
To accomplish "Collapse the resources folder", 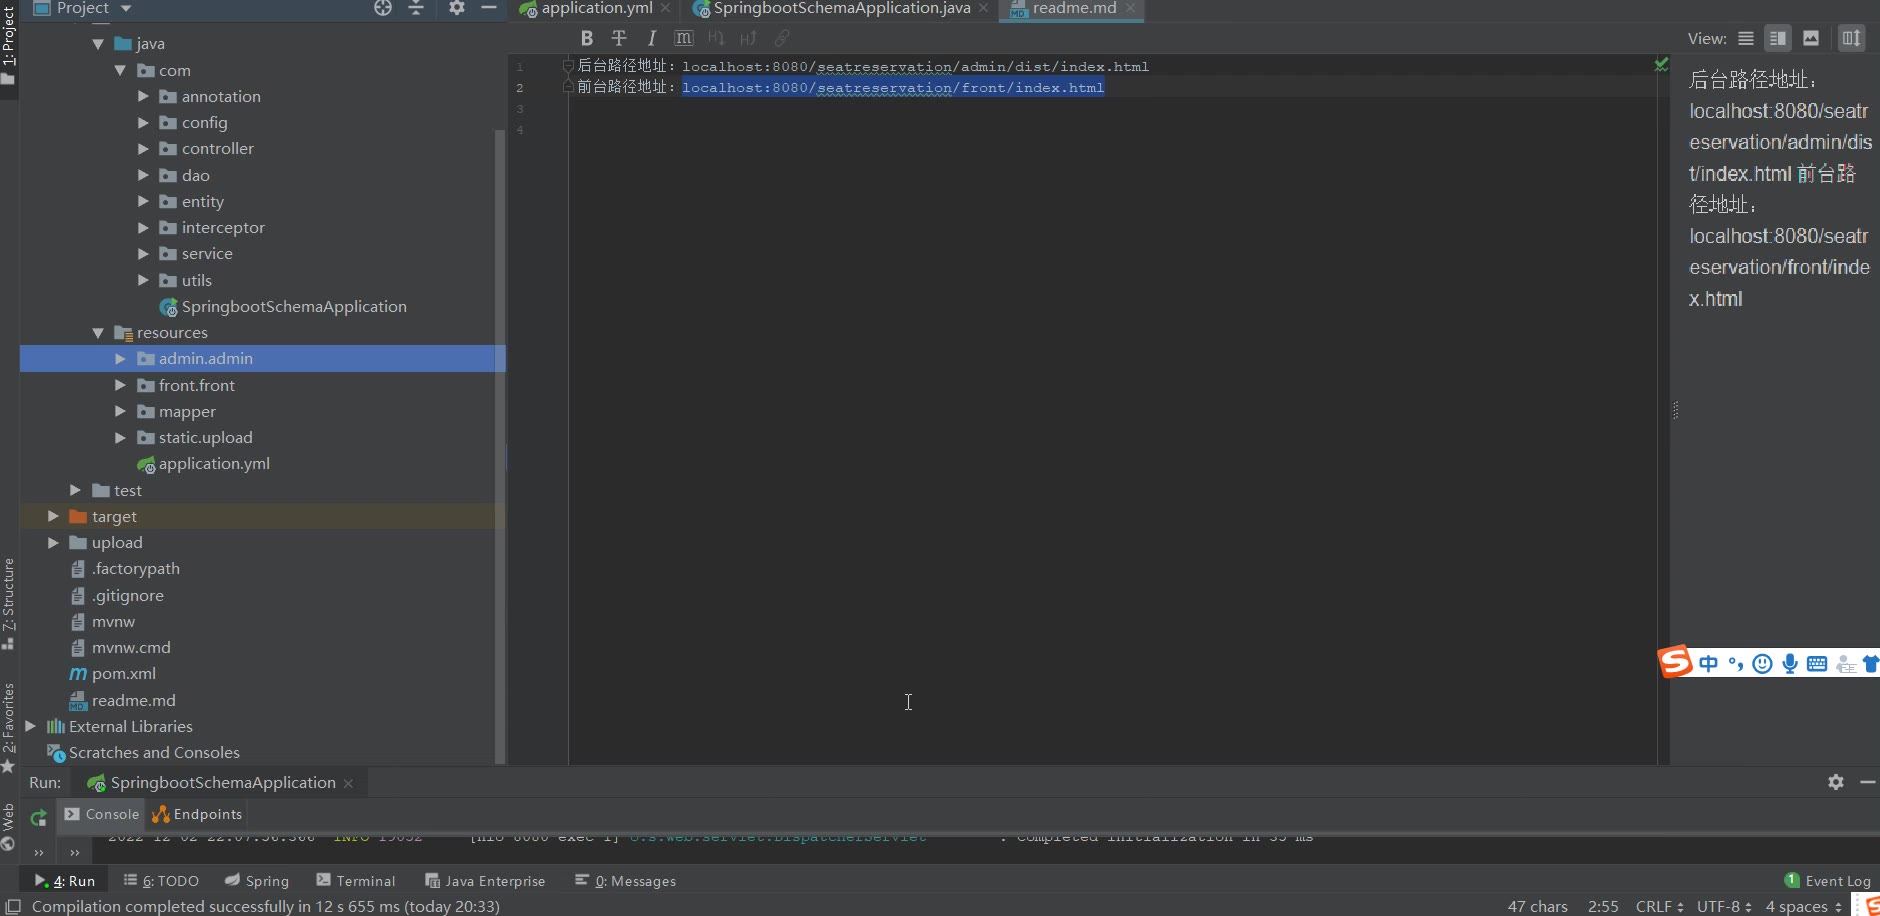I will pos(98,333).
